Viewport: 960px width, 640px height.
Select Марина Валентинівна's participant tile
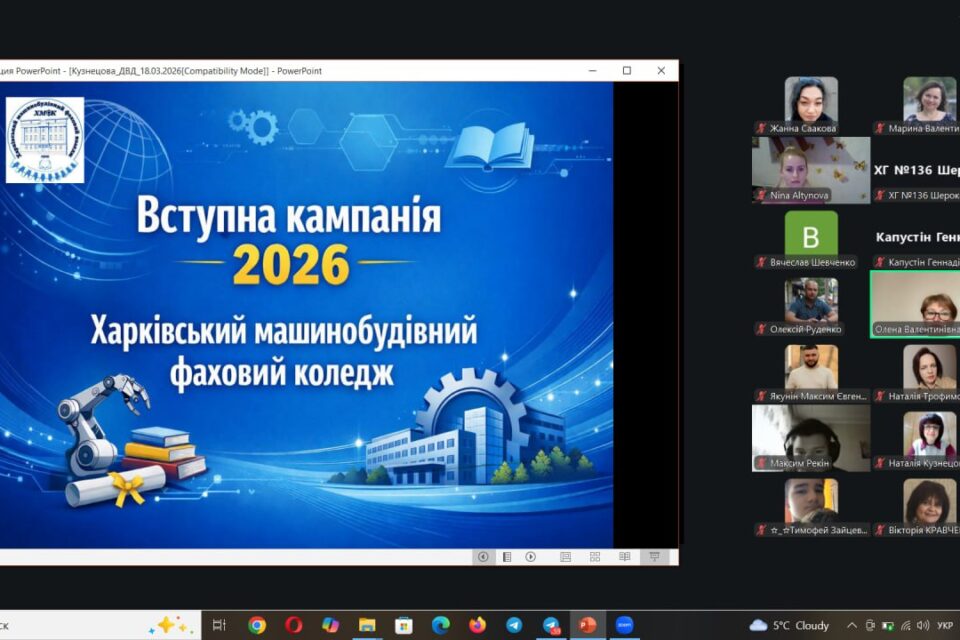click(x=916, y=105)
